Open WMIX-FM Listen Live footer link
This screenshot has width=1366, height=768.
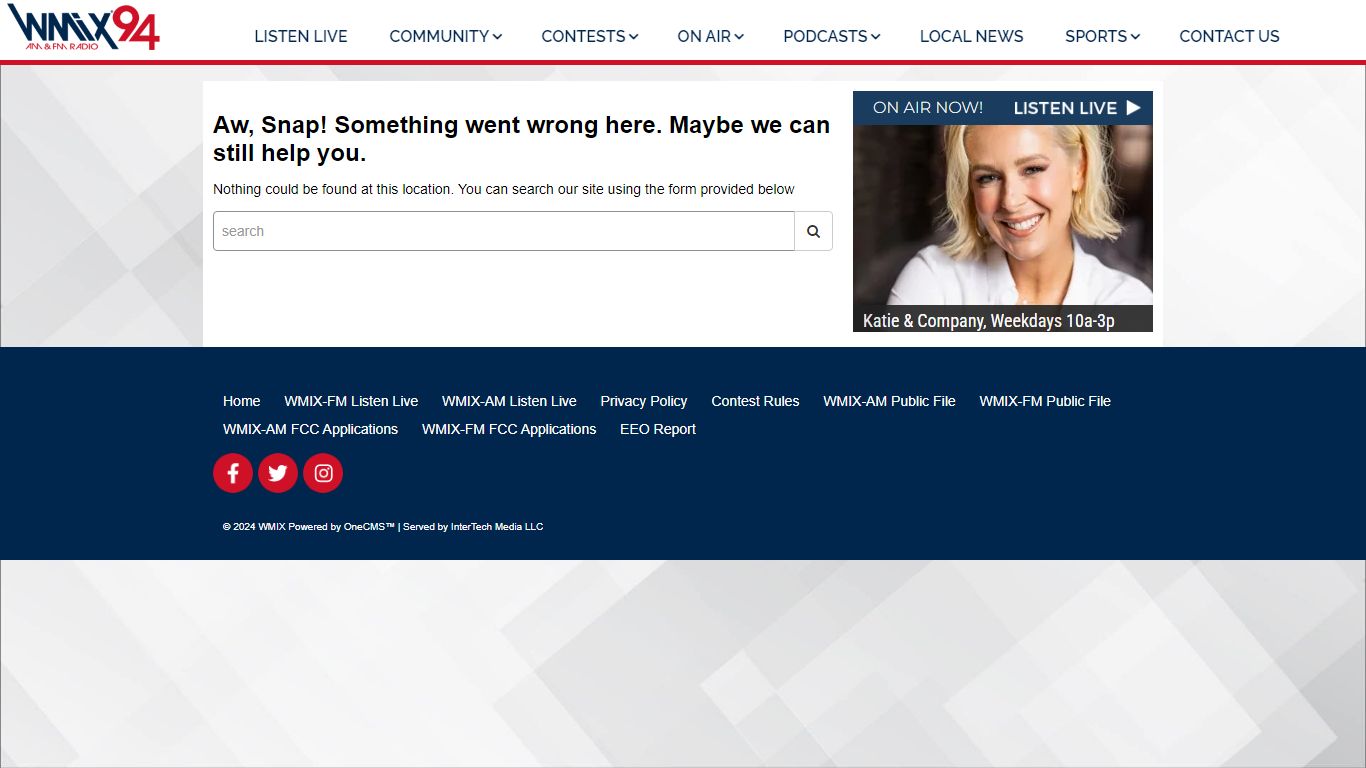(351, 401)
